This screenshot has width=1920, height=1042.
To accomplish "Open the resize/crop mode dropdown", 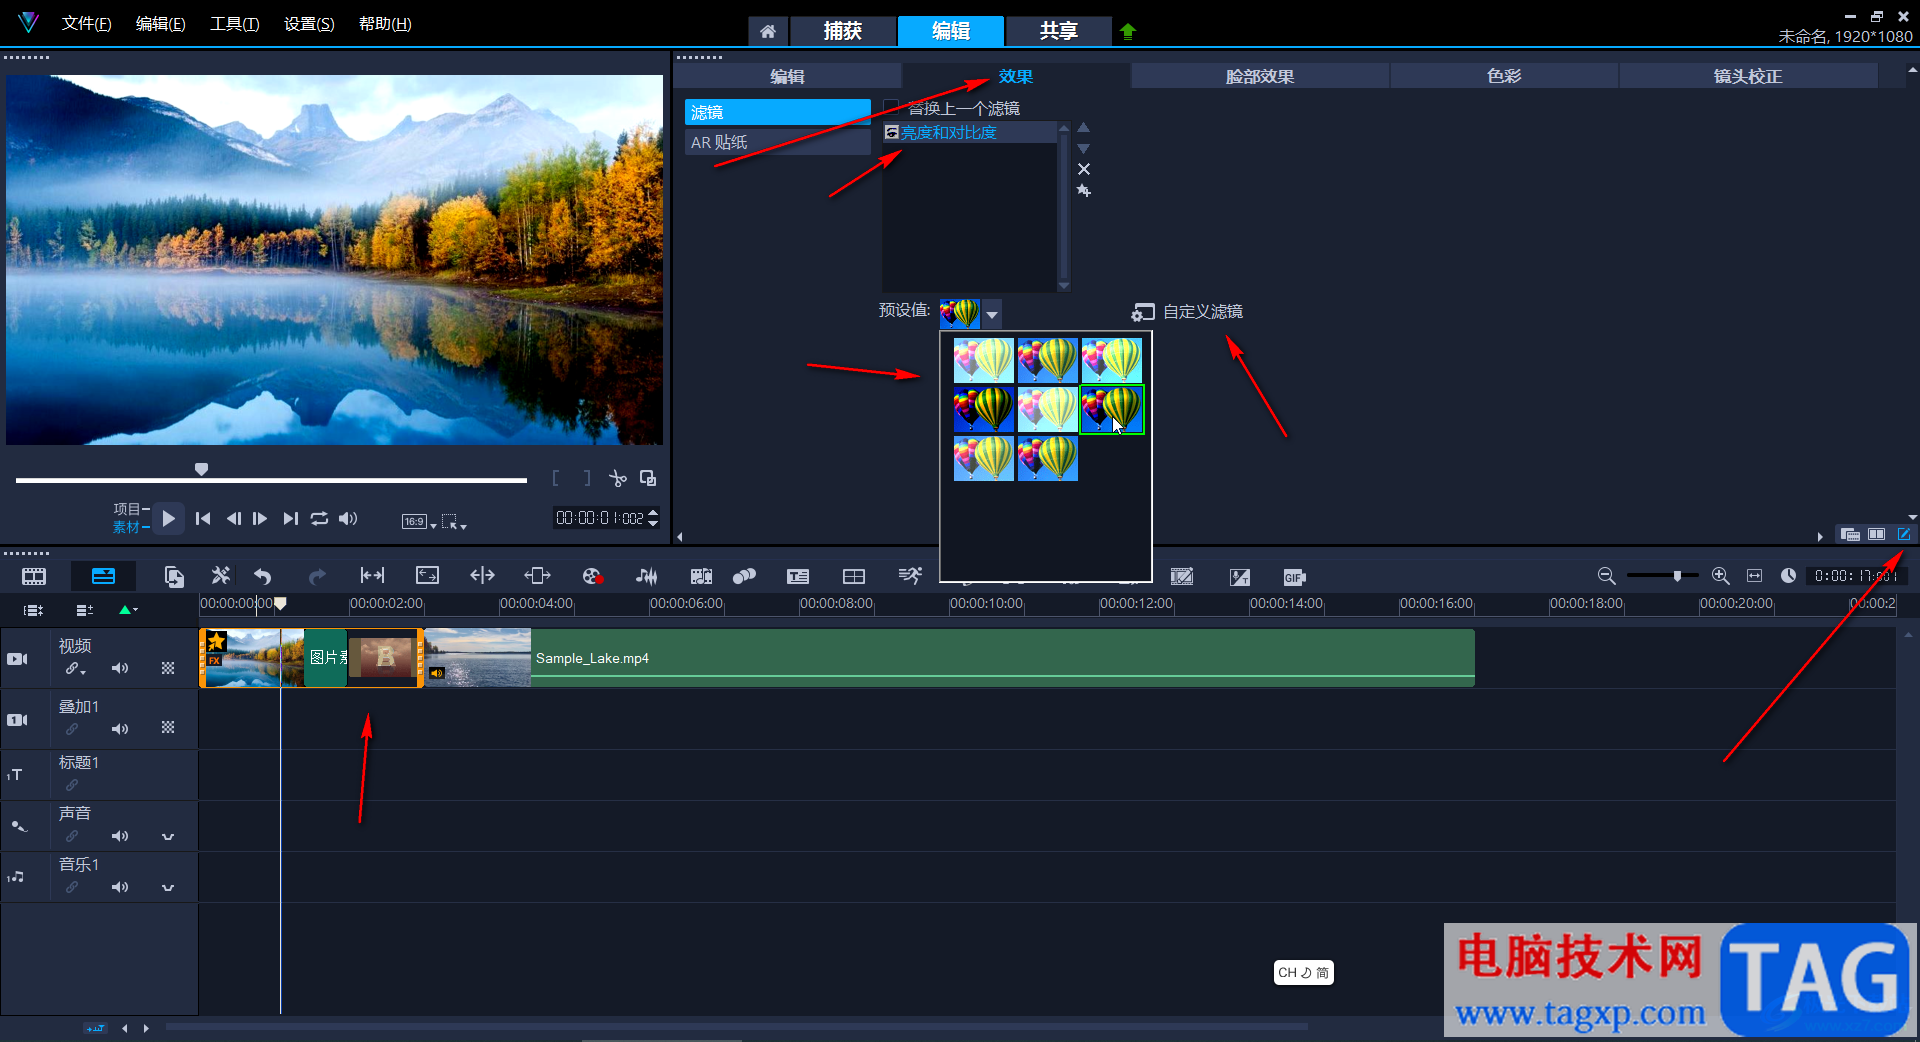I will click(454, 521).
